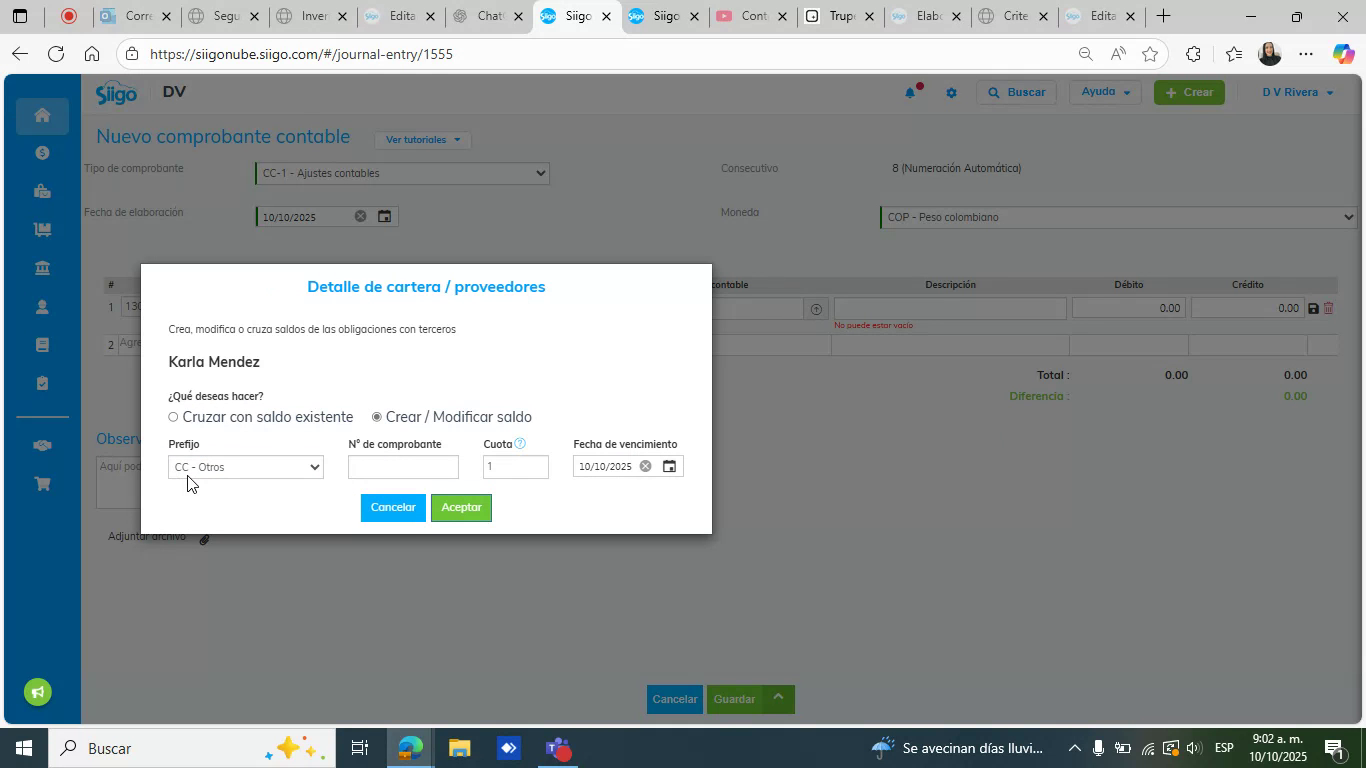
Task: Switch to the Chat browser tab
Action: 488,16
